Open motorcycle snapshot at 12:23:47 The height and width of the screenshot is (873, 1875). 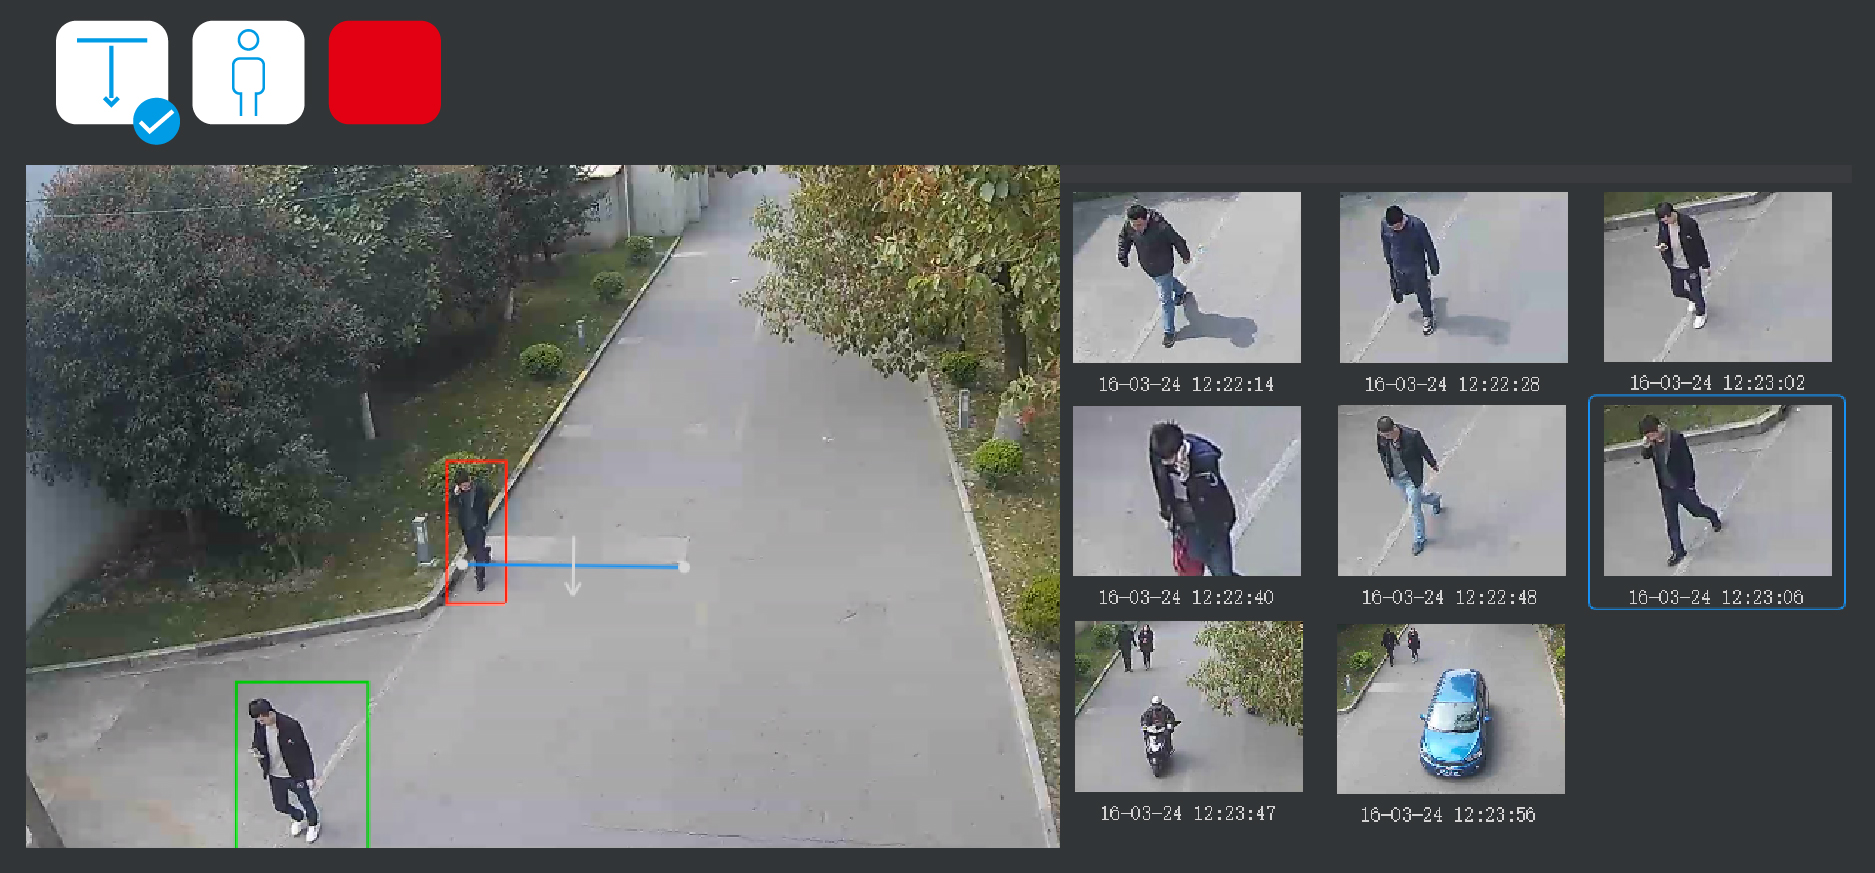[x=1189, y=707]
